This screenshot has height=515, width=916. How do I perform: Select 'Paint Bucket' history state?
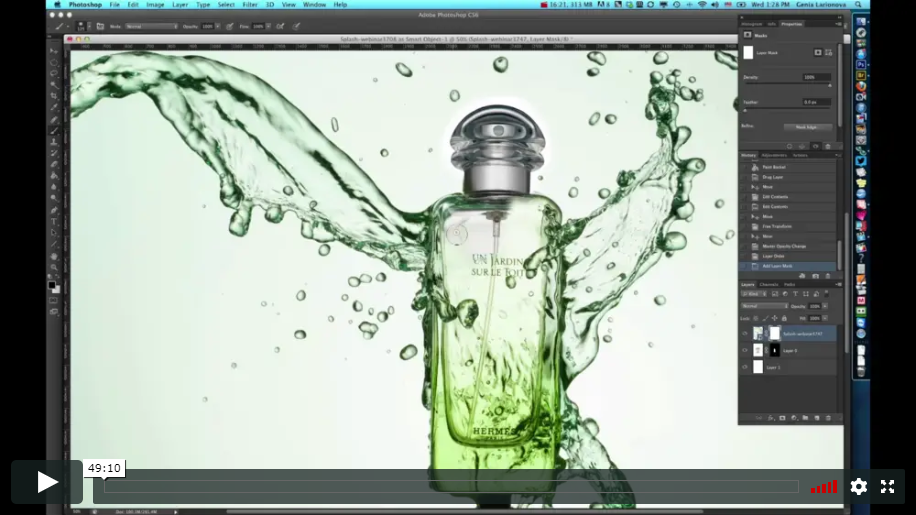tap(774, 167)
